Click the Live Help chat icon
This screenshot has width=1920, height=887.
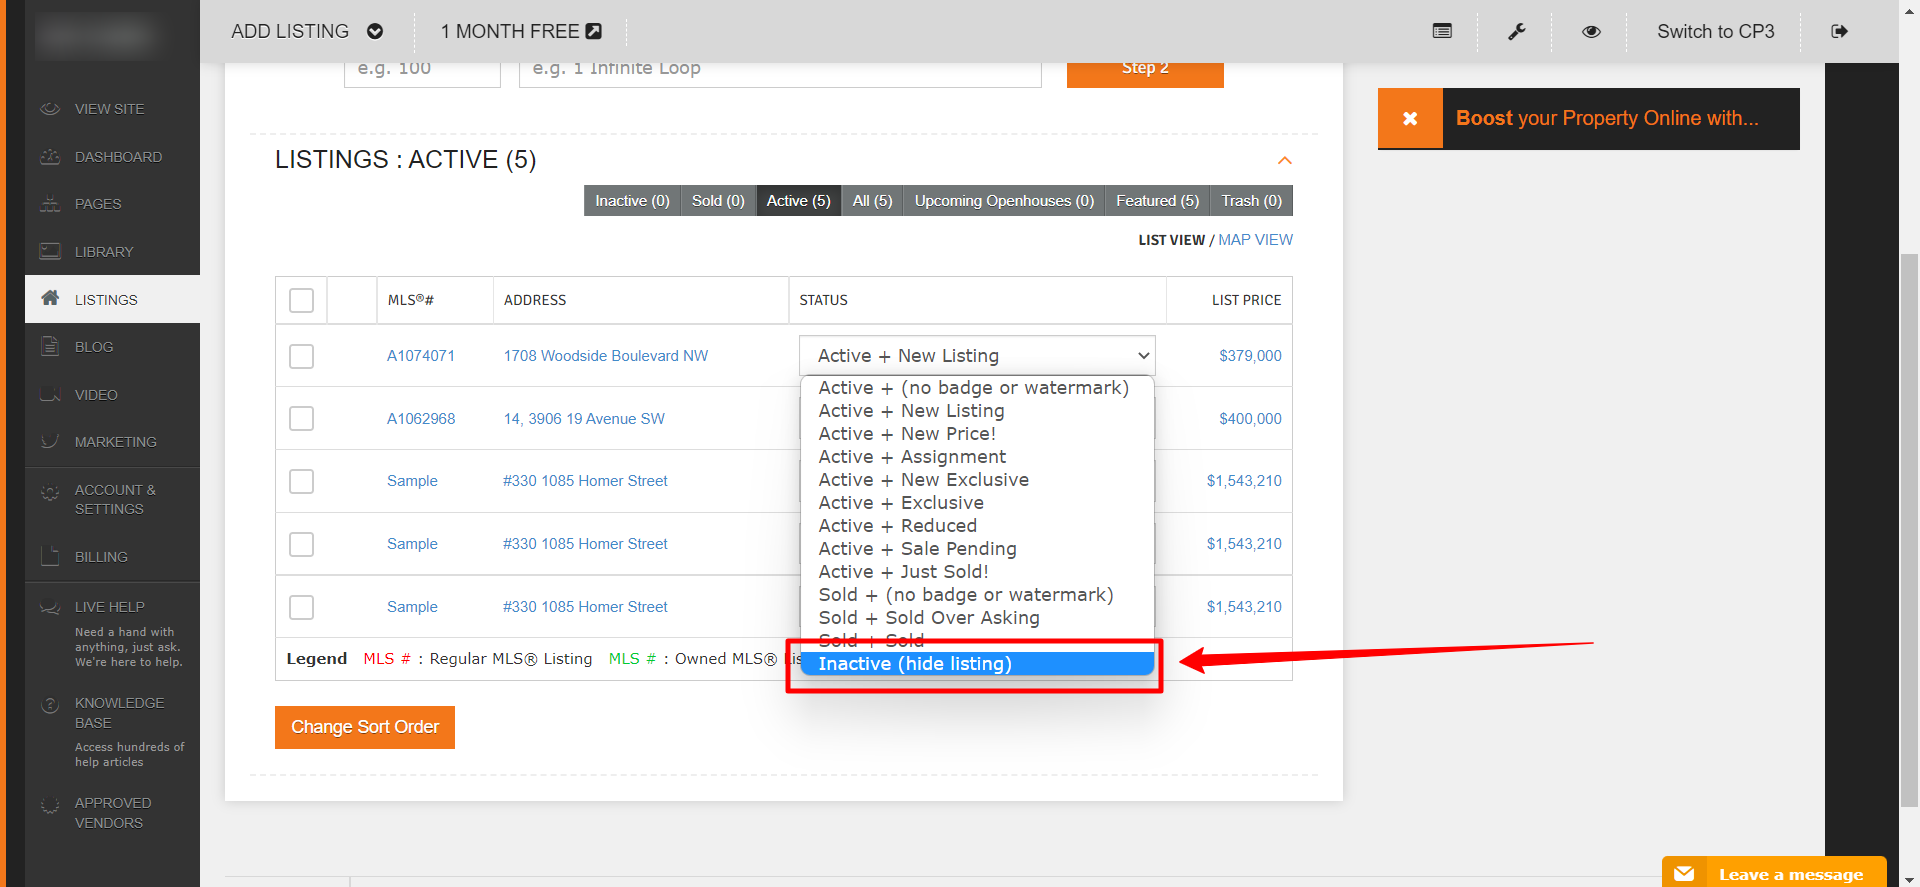click(x=50, y=607)
